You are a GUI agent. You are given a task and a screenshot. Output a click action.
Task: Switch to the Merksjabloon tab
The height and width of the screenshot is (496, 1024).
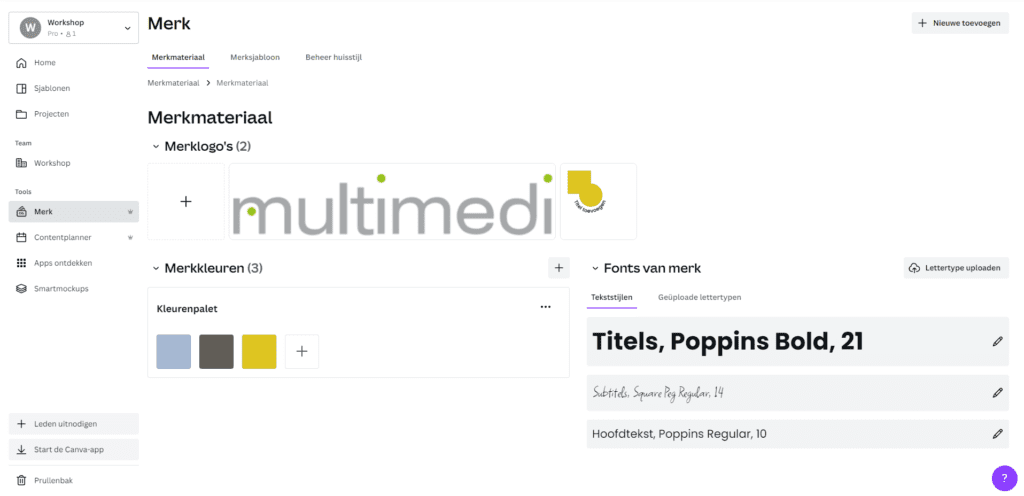click(x=255, y=57)
